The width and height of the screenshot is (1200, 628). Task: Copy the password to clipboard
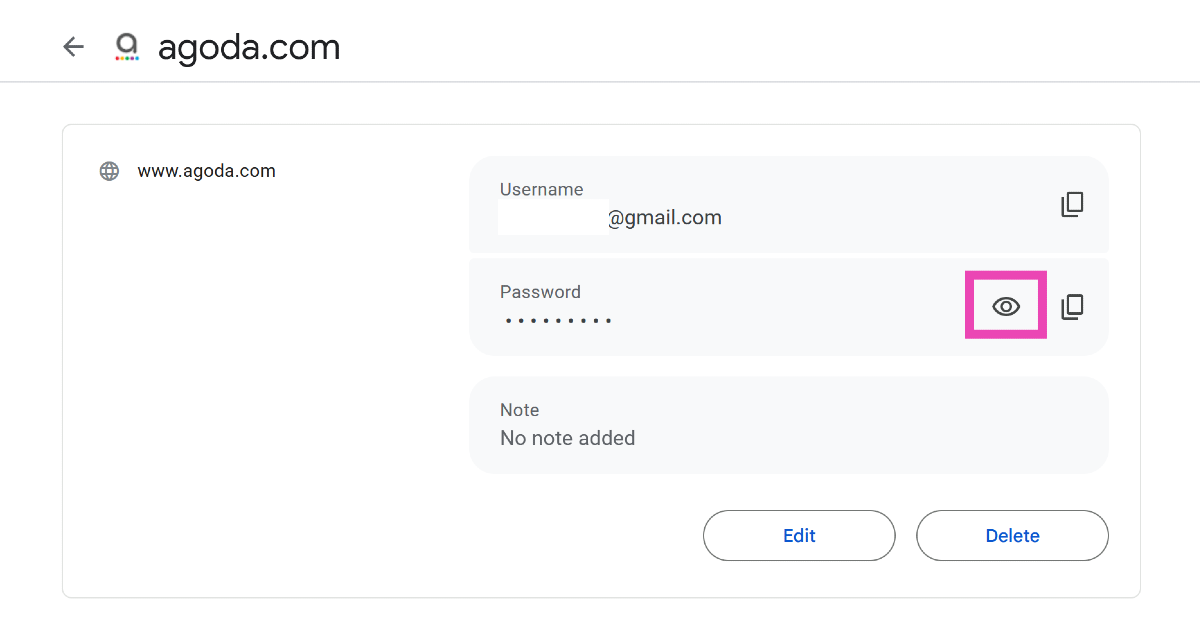[1072, 307]
